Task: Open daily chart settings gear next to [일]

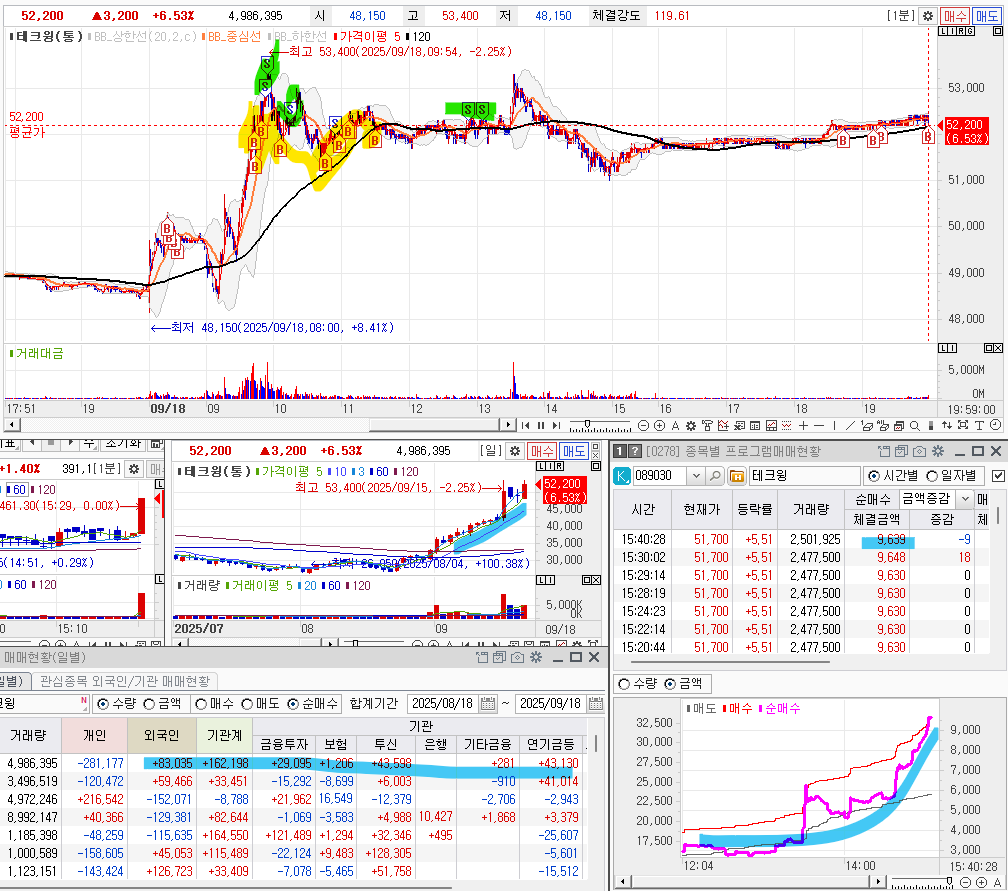Action: 514,451
